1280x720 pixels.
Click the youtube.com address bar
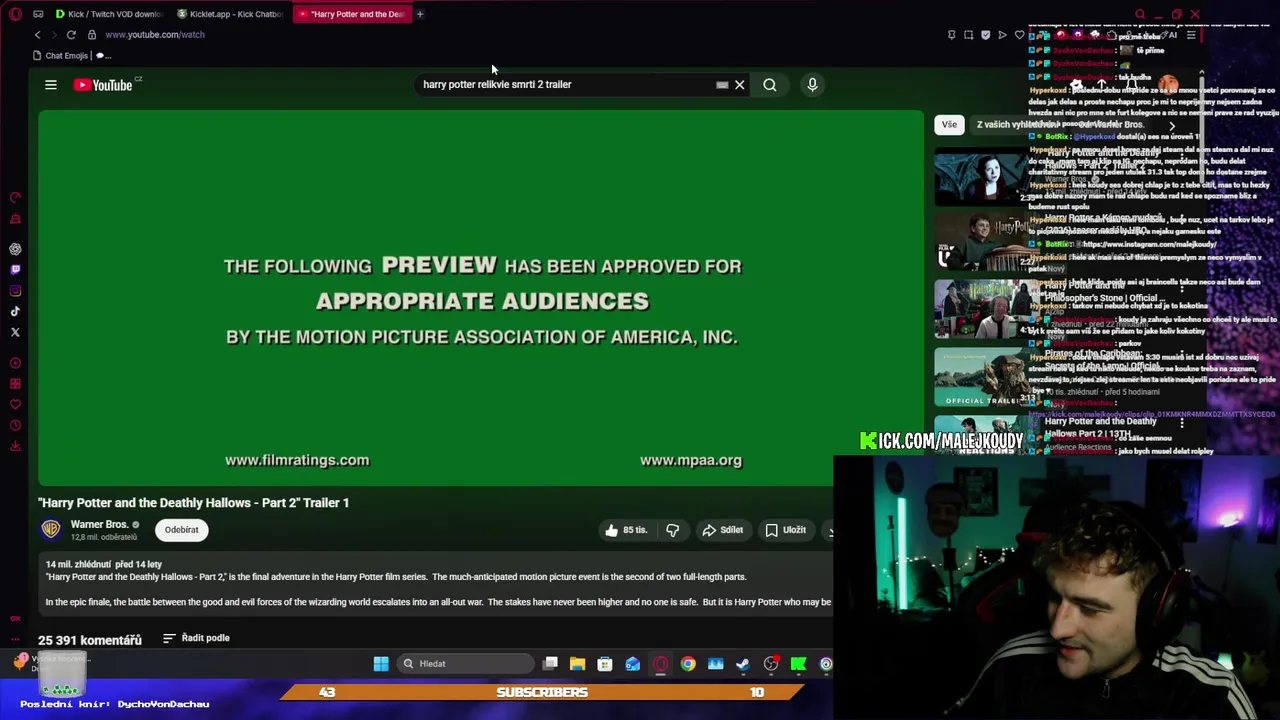pos(155,35)
